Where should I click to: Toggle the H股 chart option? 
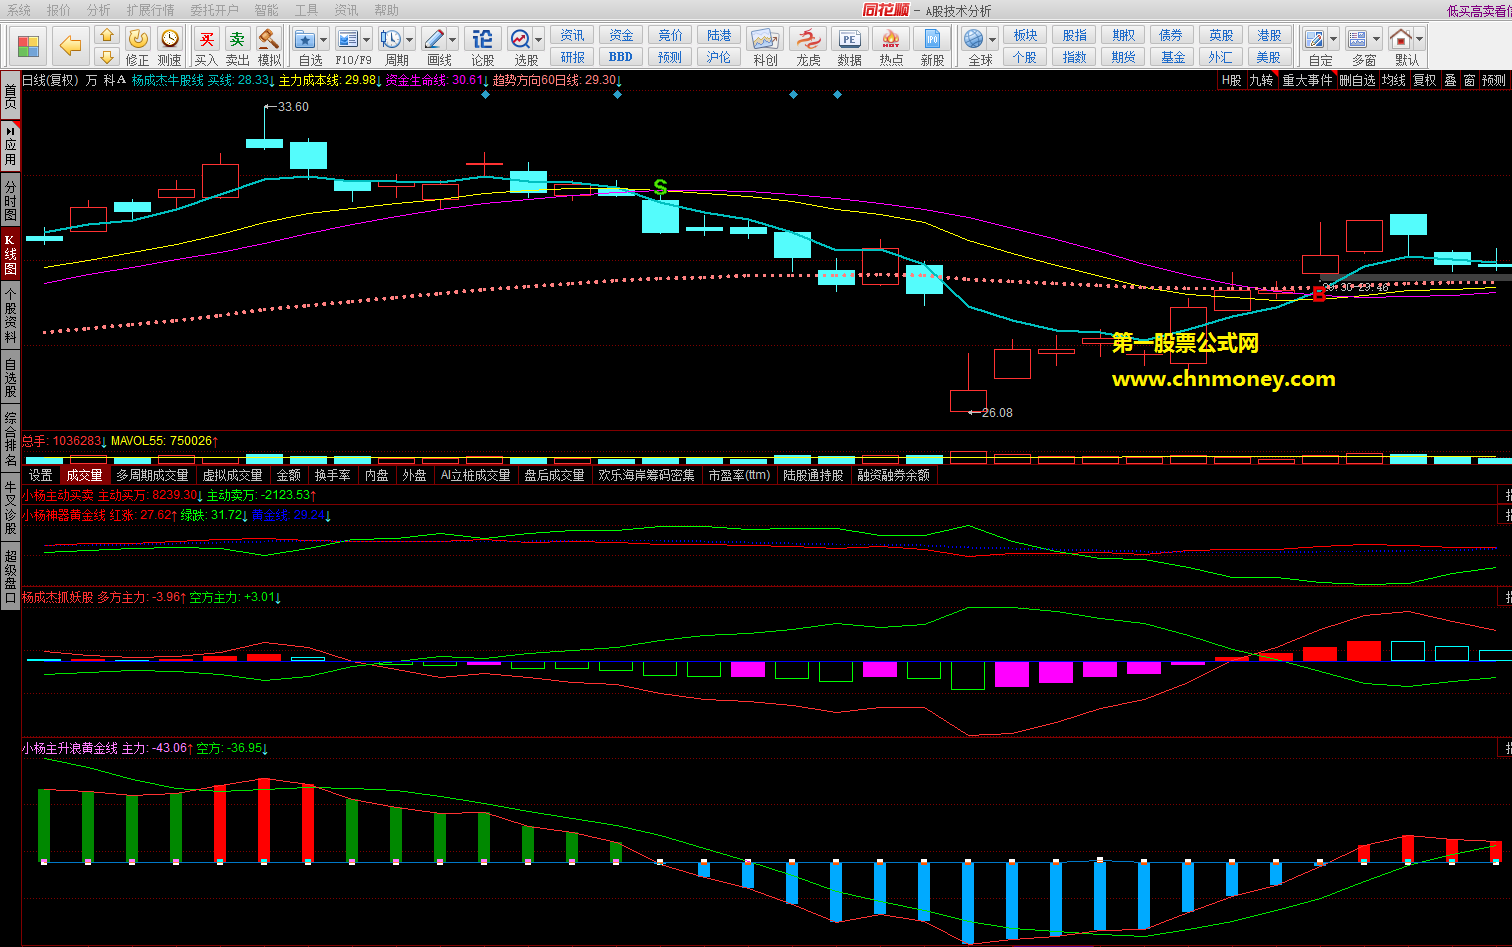tap(1232, 80)
